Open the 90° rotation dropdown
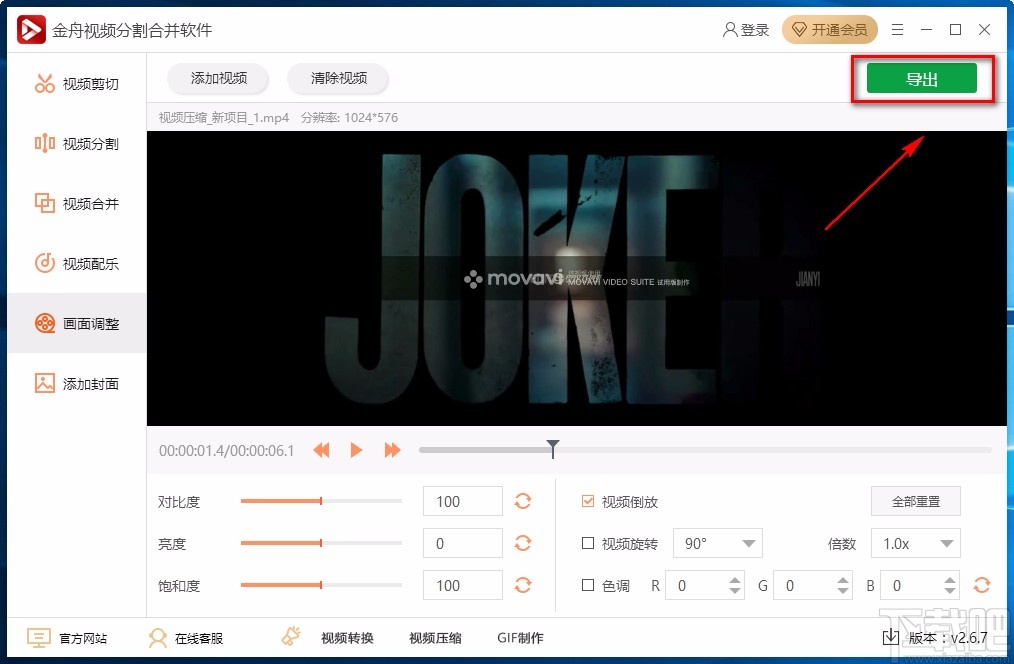The width and height of the screenshot is (1014, 664). (x=718, y=543)
